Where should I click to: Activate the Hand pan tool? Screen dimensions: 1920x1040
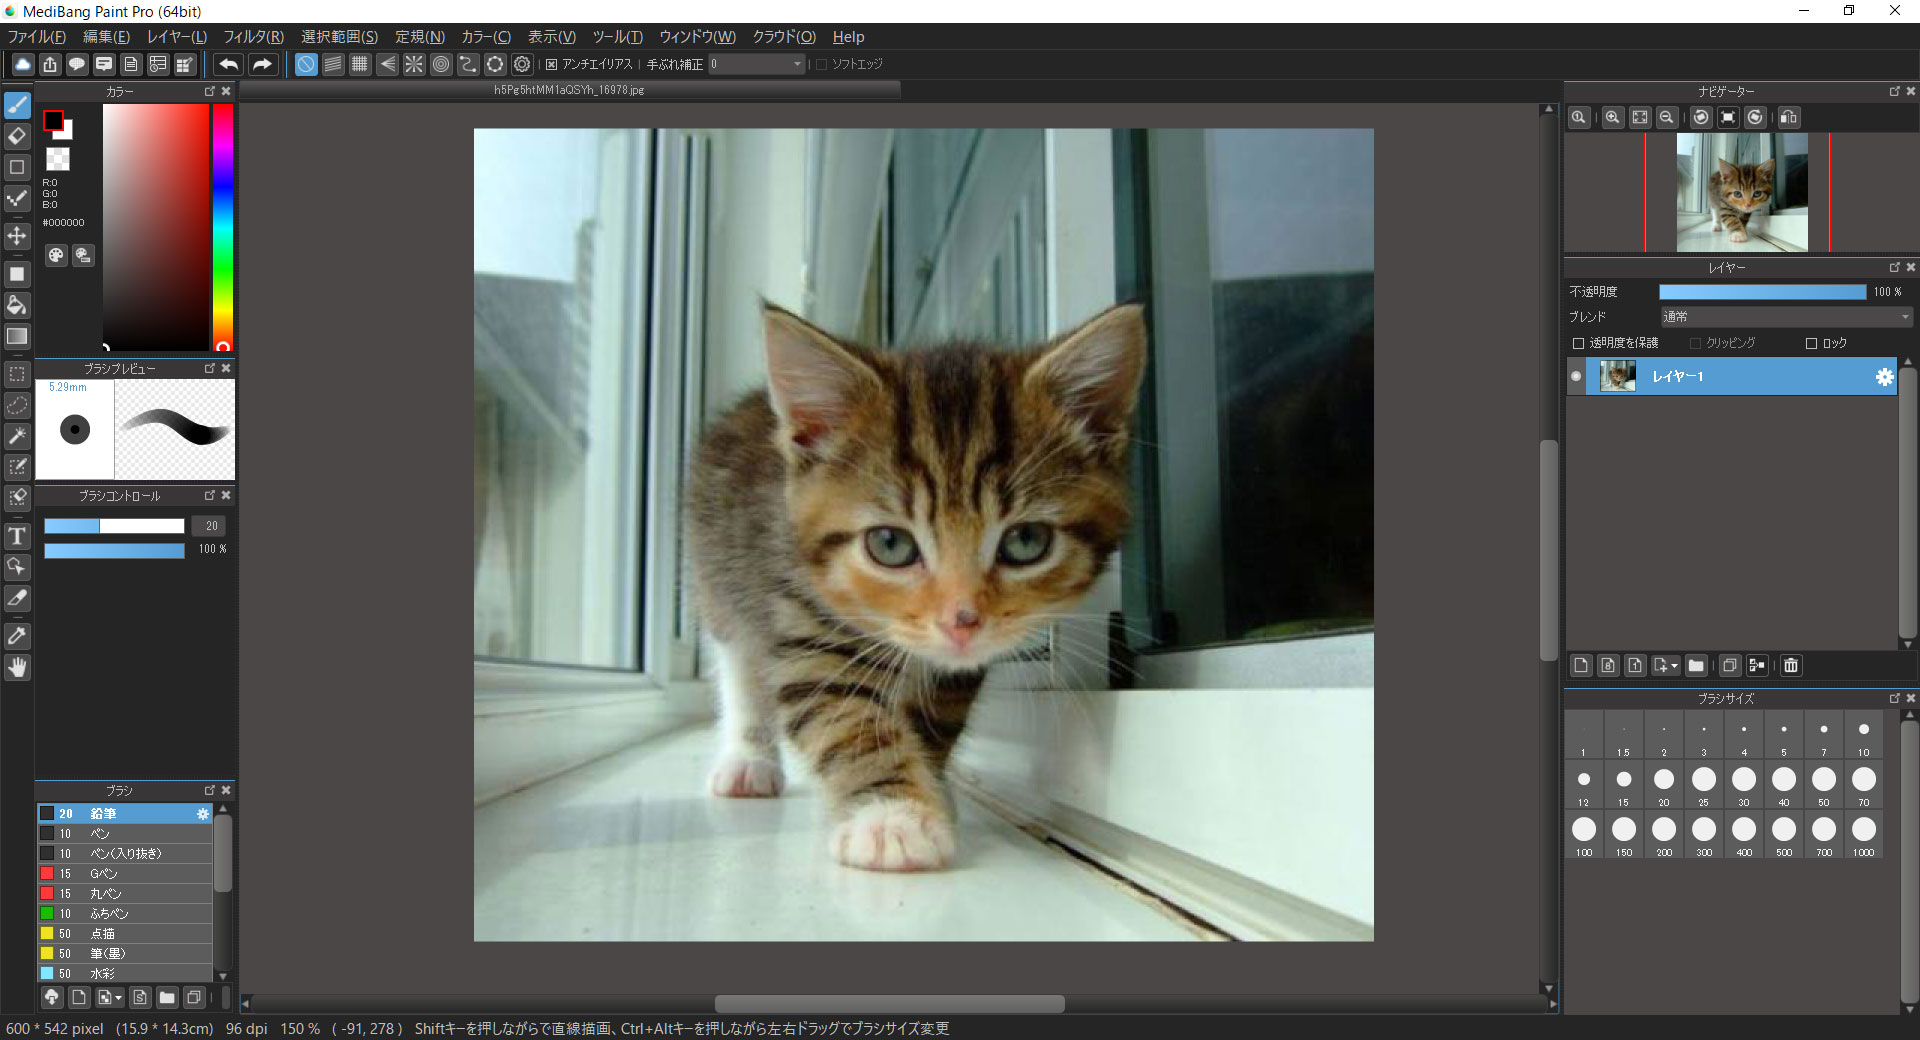tap(17, 668)
